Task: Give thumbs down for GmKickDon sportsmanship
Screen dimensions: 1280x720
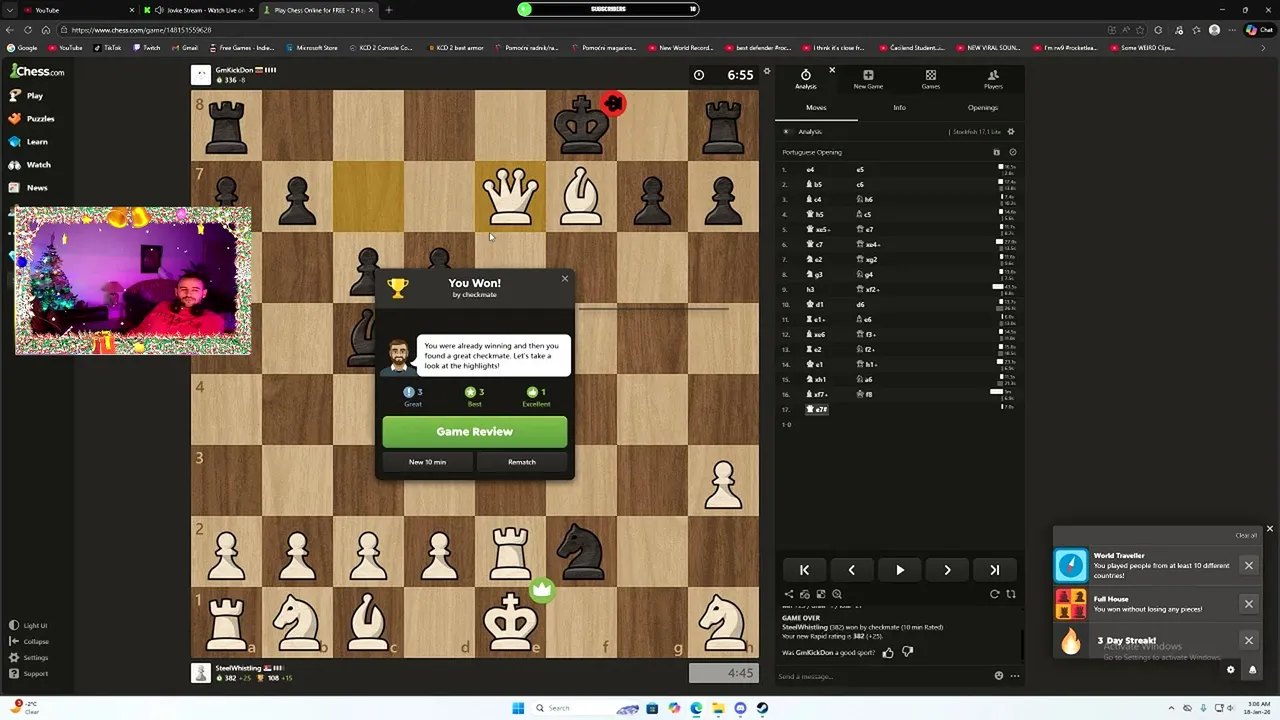Action: (x=907, y=652)
